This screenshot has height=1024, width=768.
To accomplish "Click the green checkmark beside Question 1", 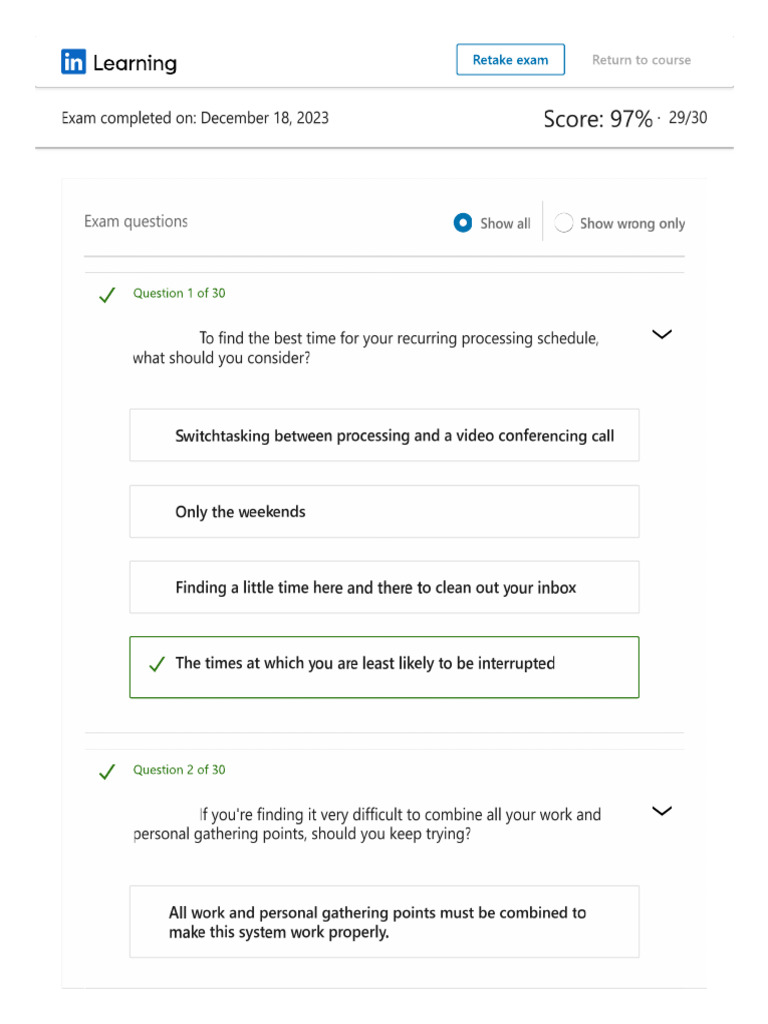I will (106, 295).
